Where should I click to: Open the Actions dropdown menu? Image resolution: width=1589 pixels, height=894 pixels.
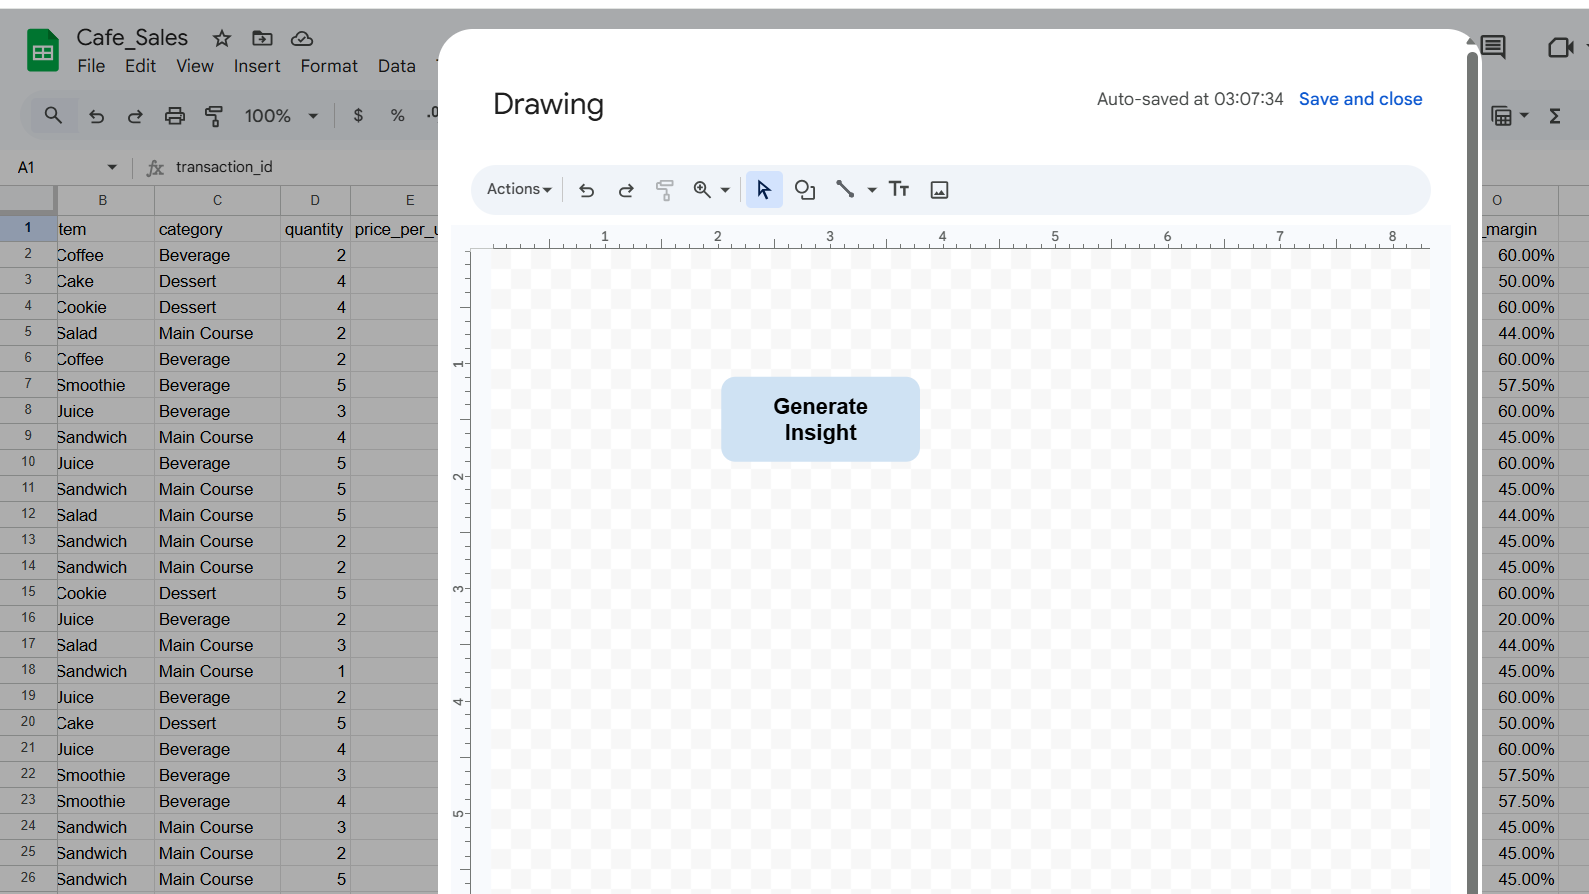click(519, 189)
